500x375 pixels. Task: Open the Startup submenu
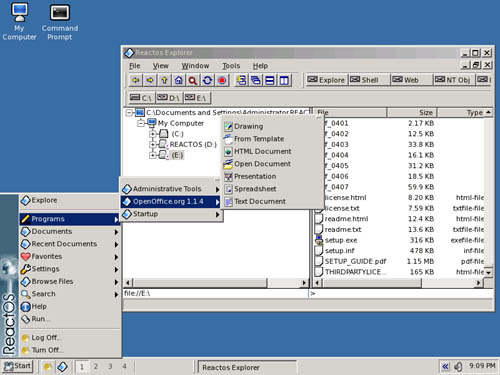[171, 214]
